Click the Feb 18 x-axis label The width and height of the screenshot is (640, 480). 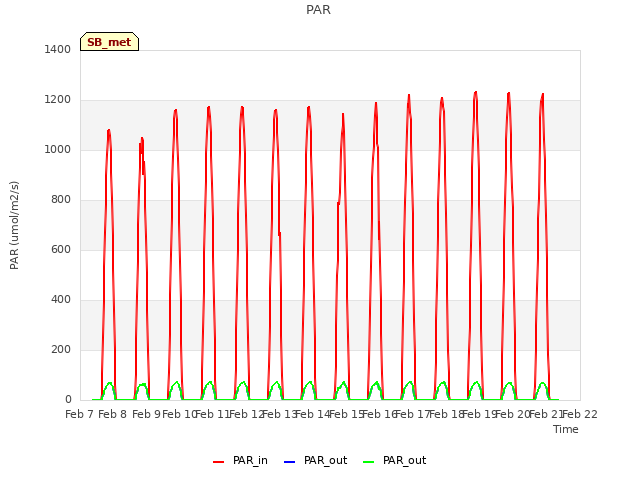click(x=447, y=414)
